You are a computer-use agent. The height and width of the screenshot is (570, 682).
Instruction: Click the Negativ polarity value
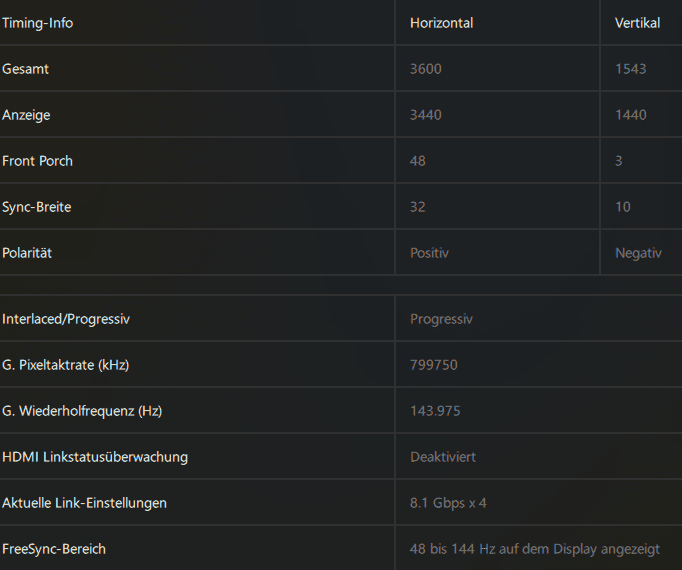coord(638,253)
